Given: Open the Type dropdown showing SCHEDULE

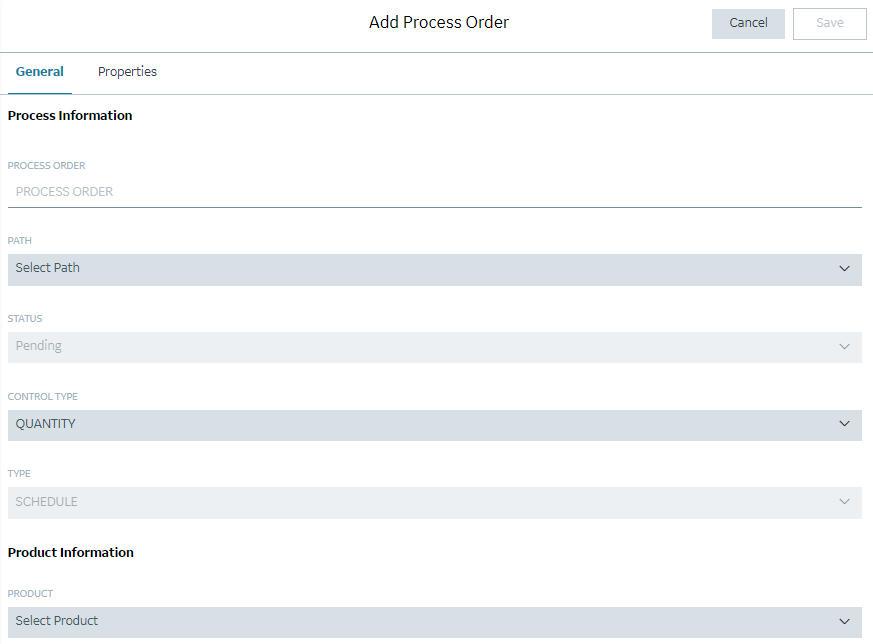Looking at the screenshot, I should (x=434, y=503).
